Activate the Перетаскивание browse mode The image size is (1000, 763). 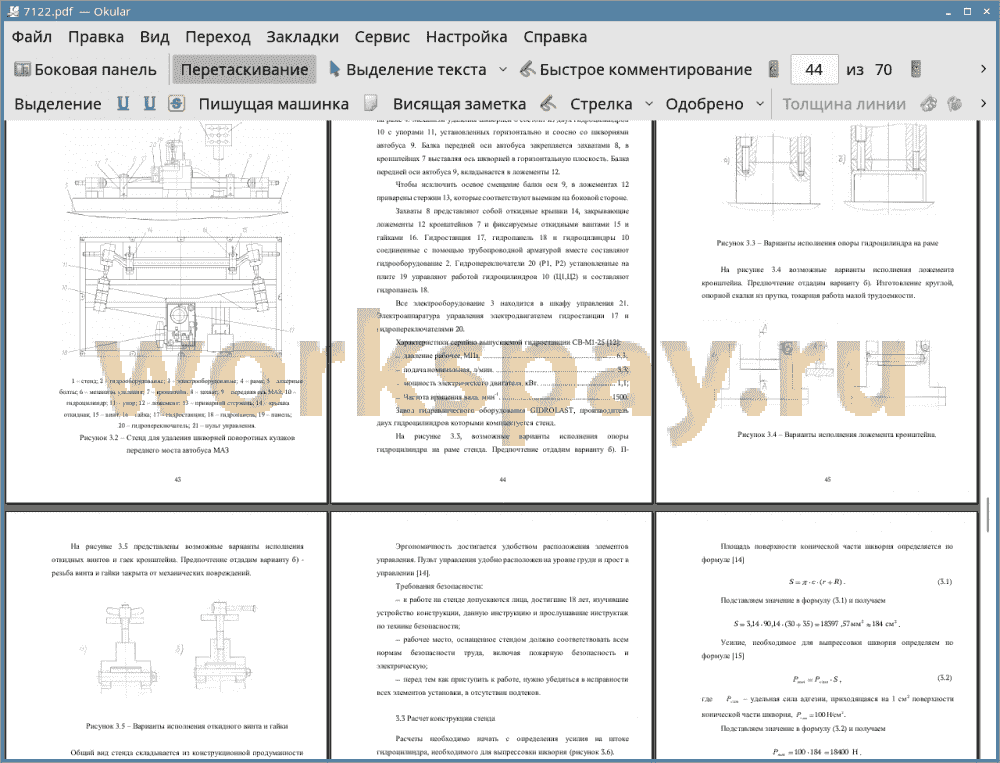(244, 70)
